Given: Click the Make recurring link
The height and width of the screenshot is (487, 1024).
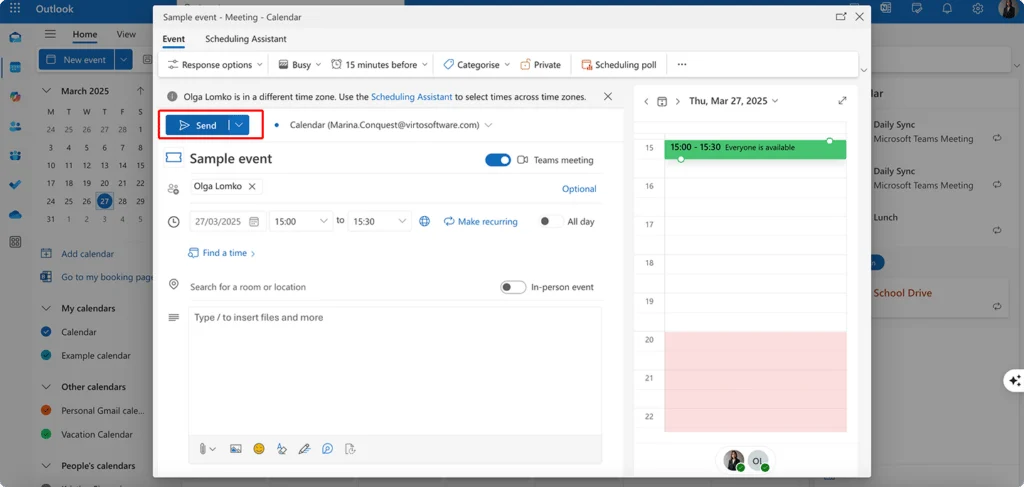Looking at the screenshot, I should point(481,221).
